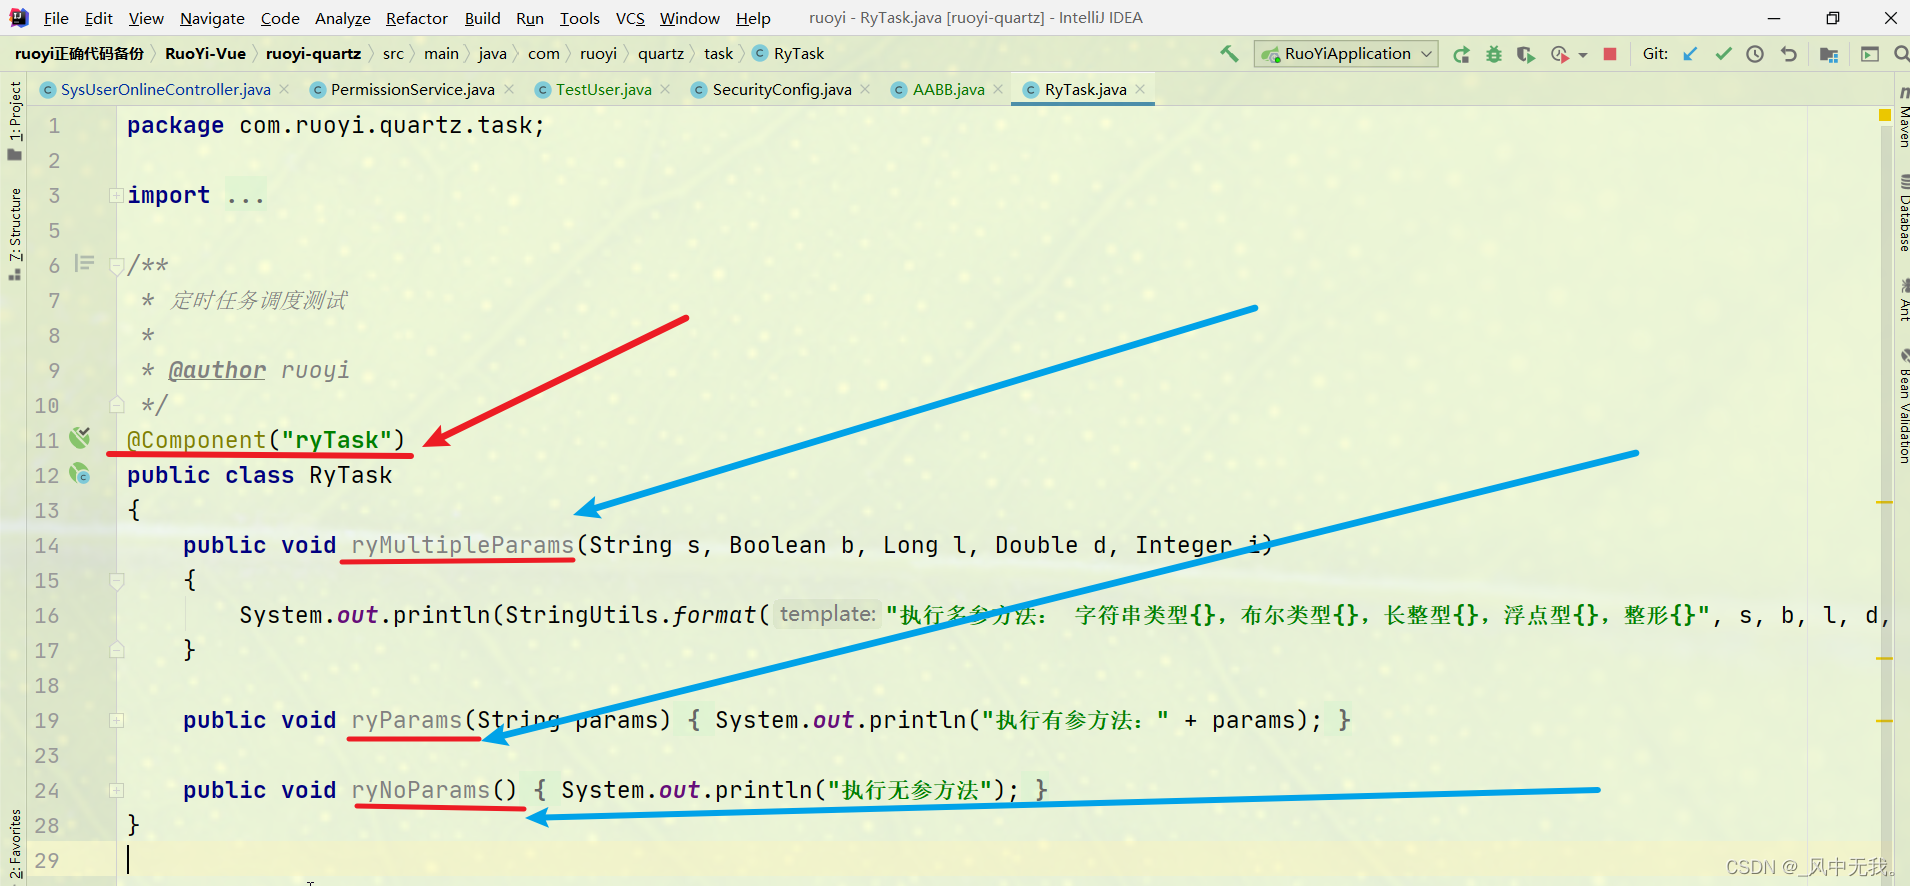
Task: Expand the folded ryNoParams method
Action: [x=117, y=791]
